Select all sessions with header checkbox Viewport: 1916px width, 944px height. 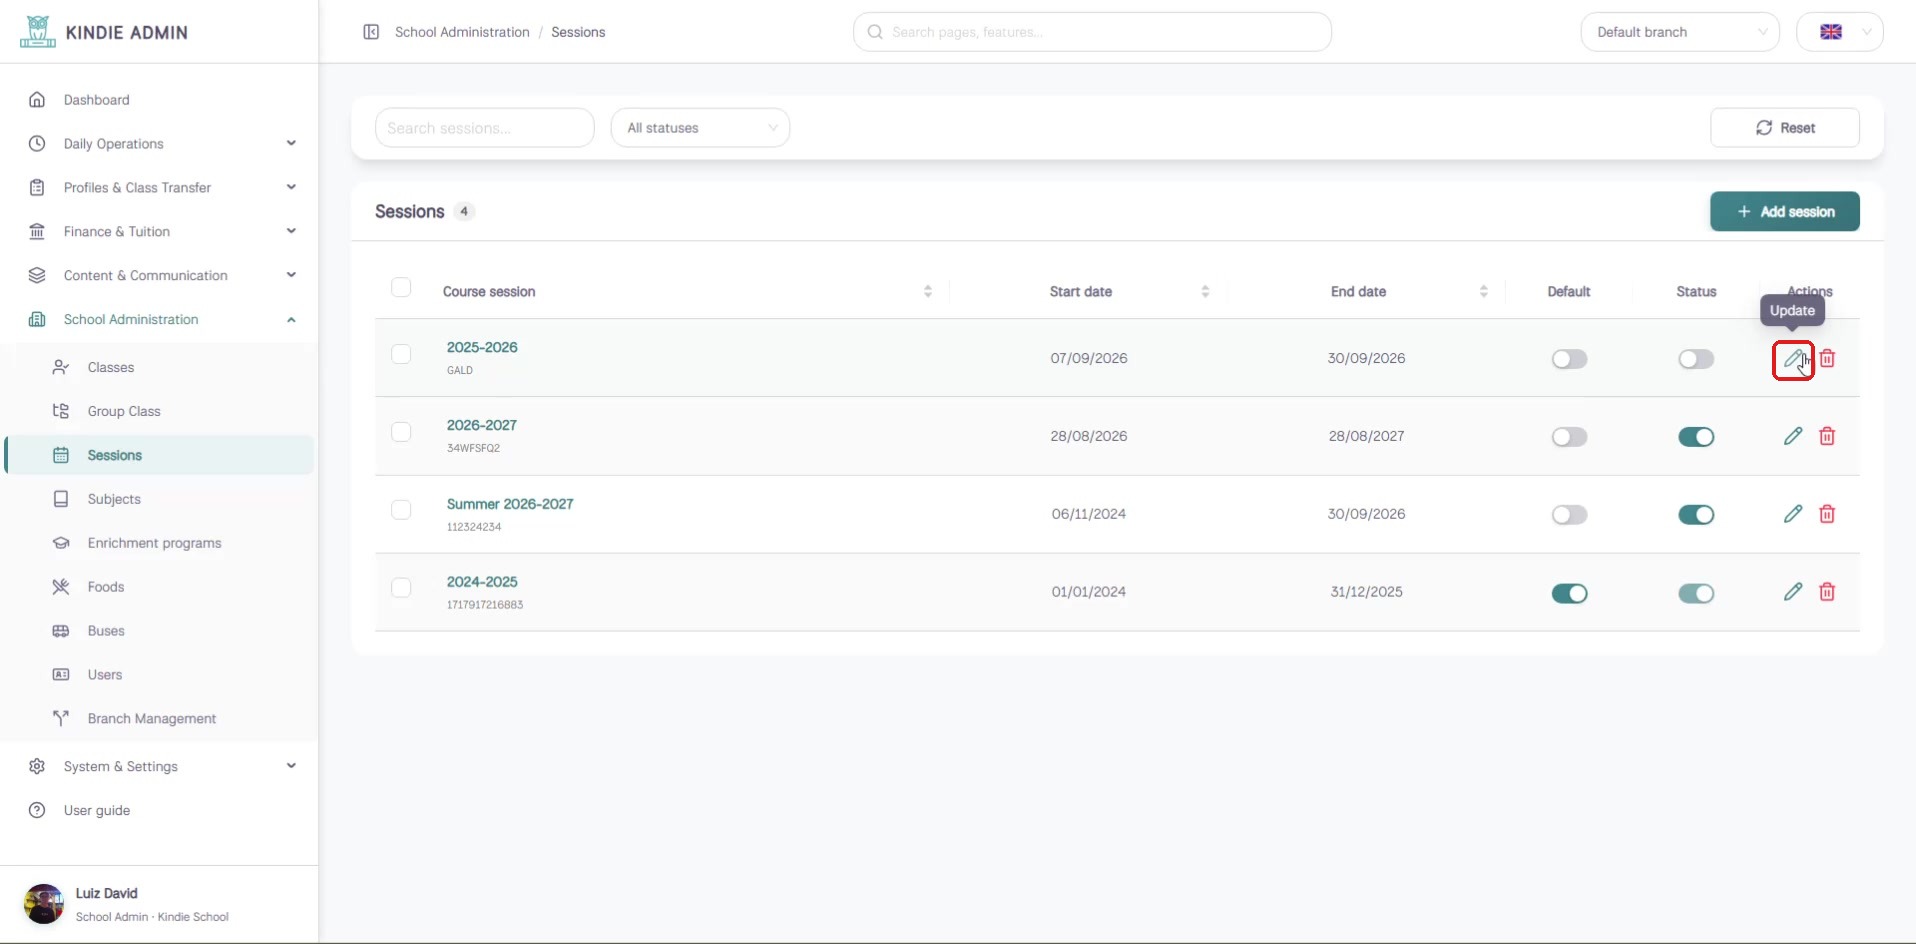401,288
